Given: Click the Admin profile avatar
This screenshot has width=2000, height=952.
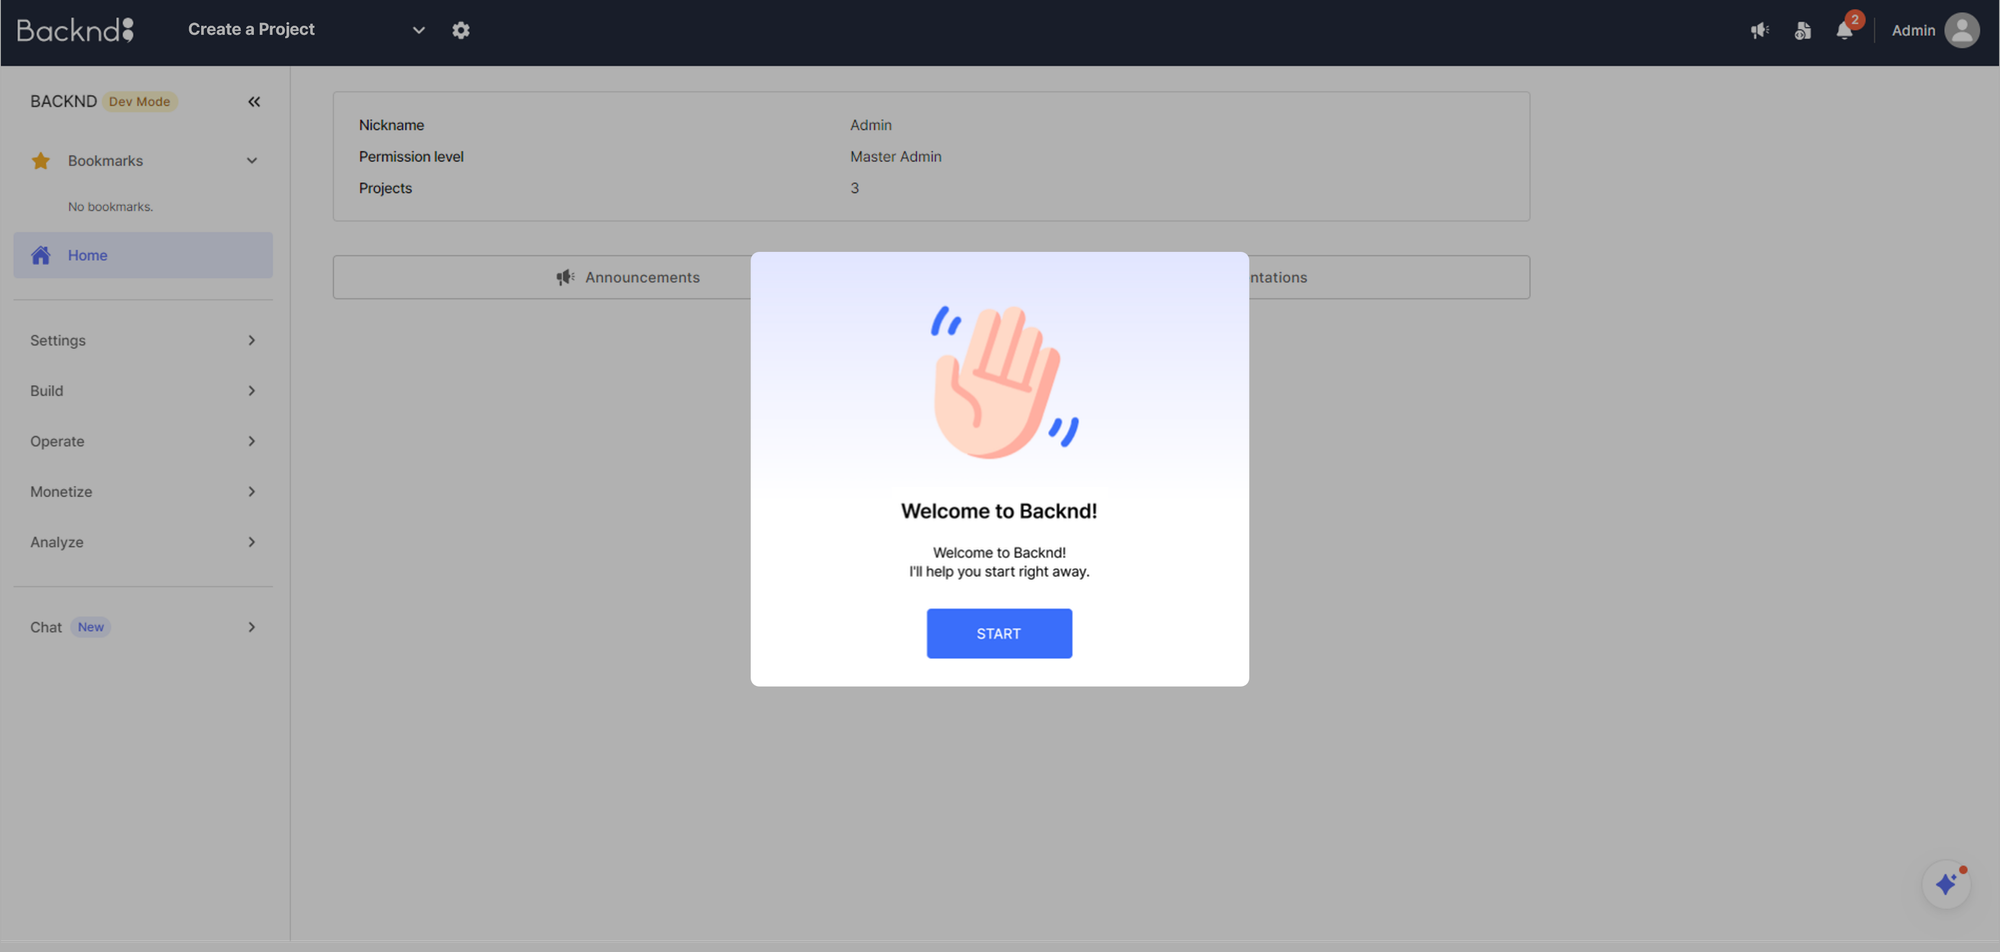Looking at the screenshot, I should point(1961,30).
